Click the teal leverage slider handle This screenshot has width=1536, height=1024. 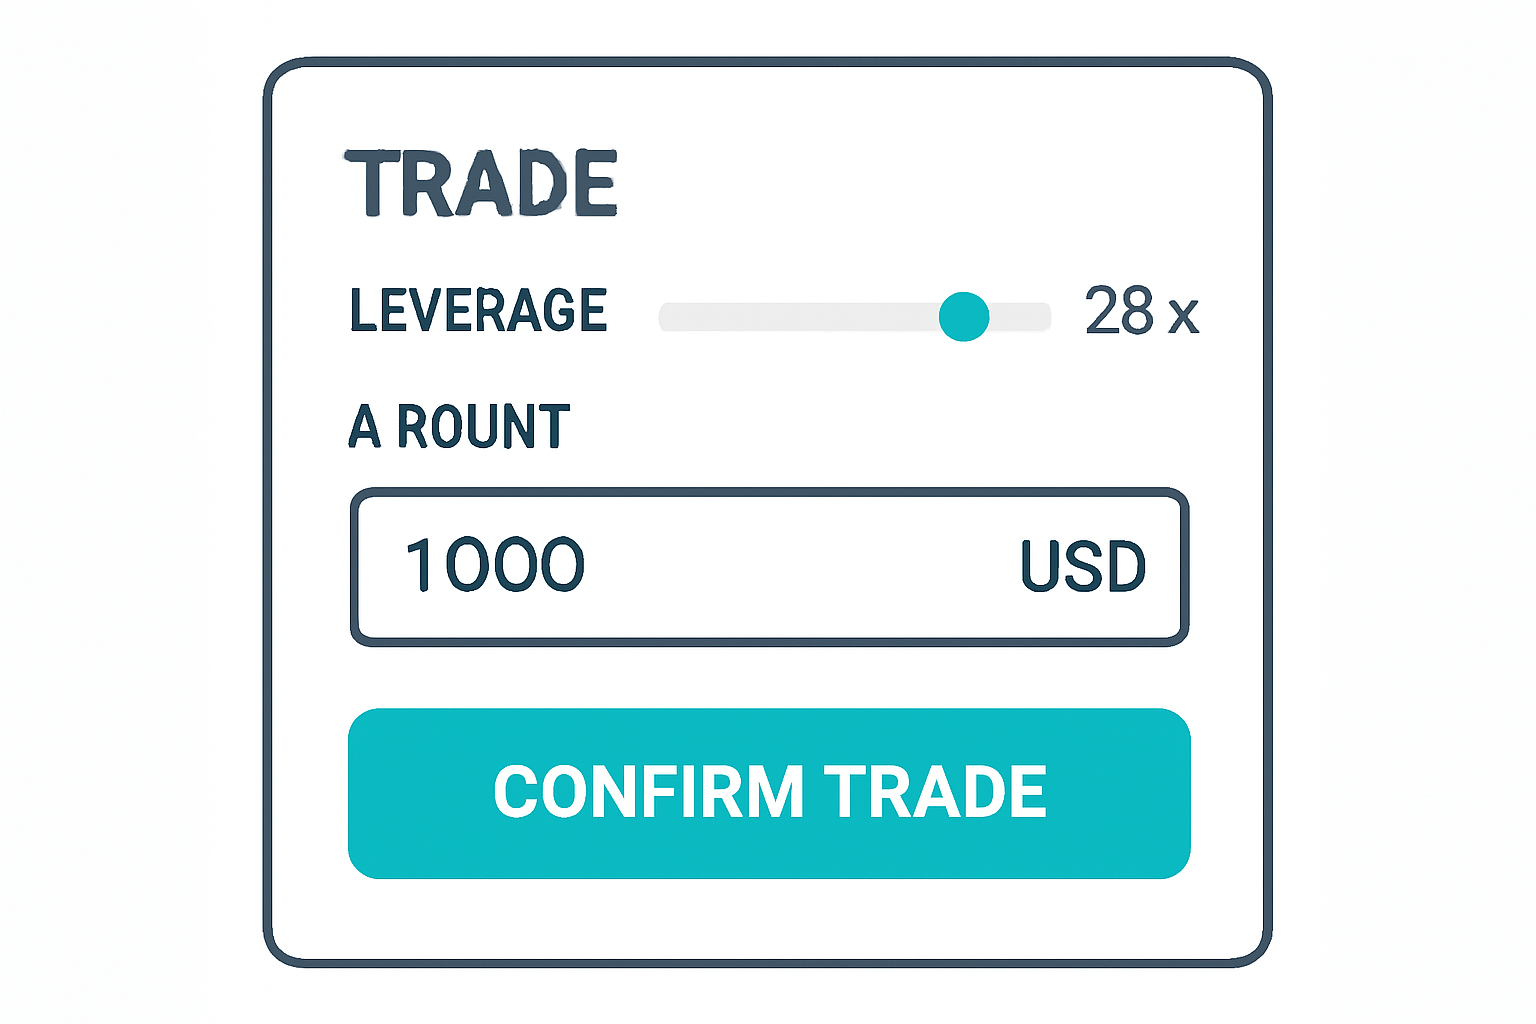tap(964, 317)
